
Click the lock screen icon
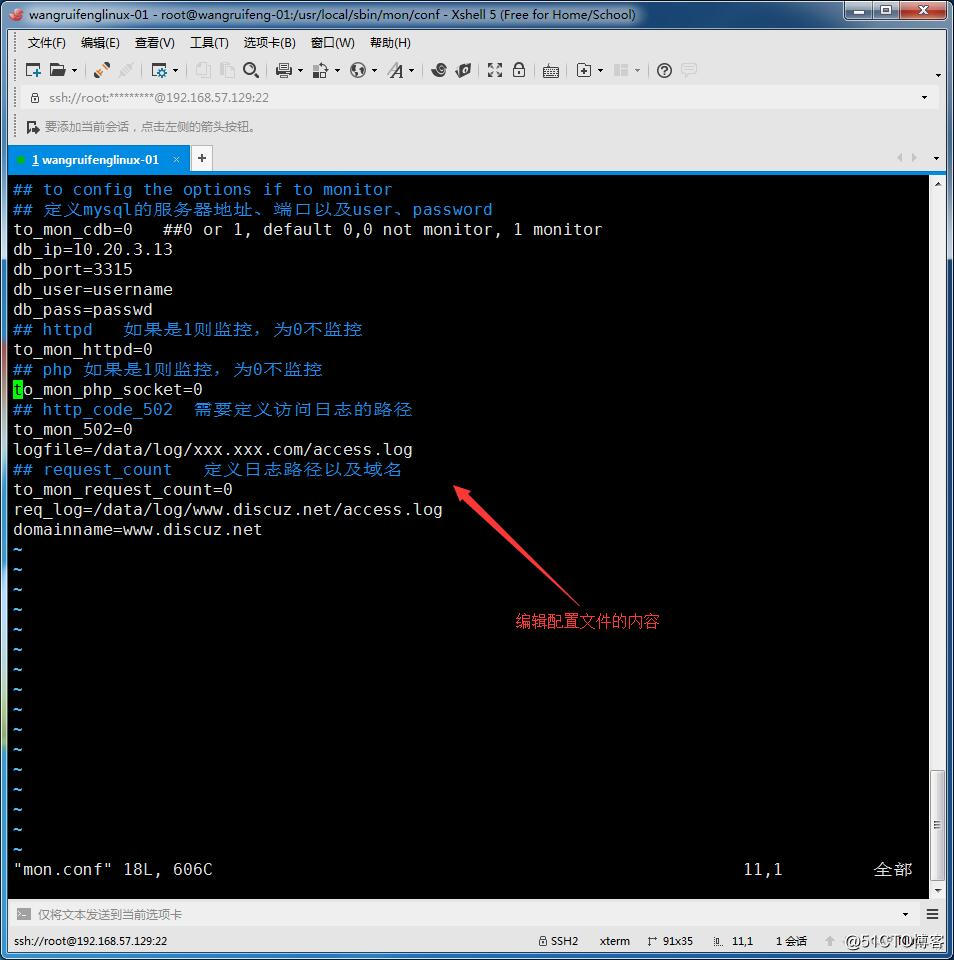pos(519,70)
